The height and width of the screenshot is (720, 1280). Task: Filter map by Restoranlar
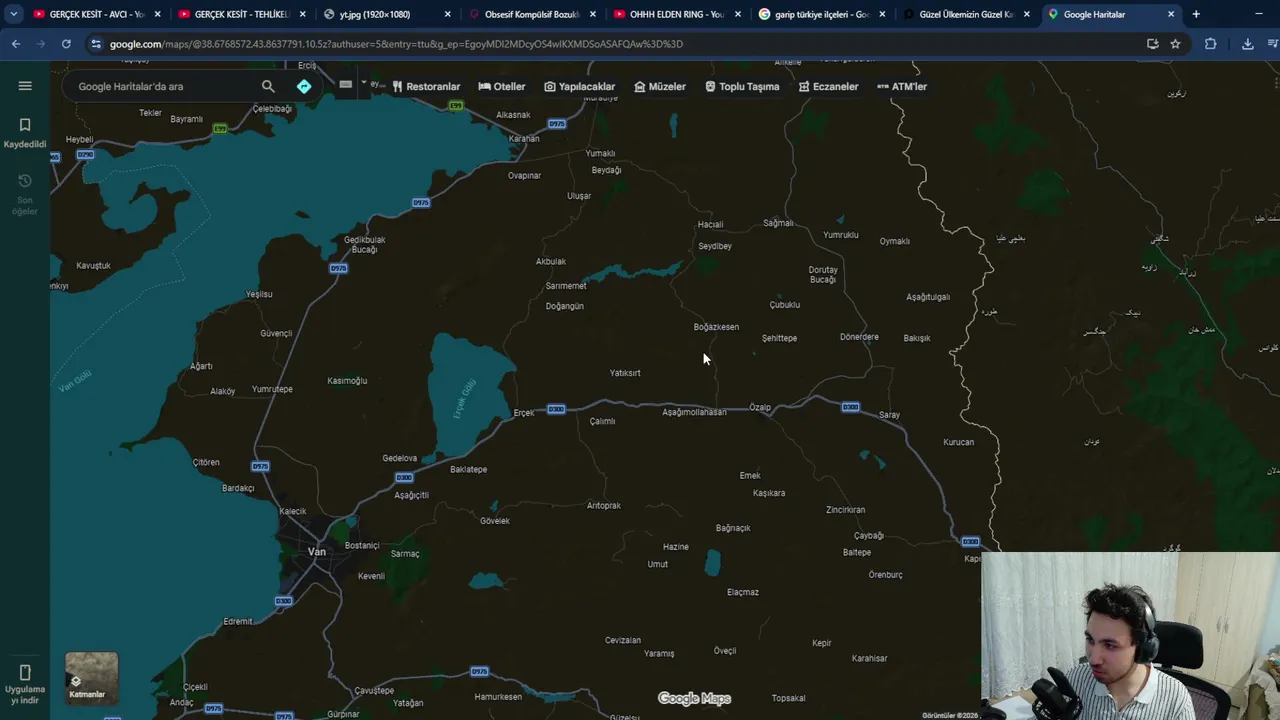426,87
